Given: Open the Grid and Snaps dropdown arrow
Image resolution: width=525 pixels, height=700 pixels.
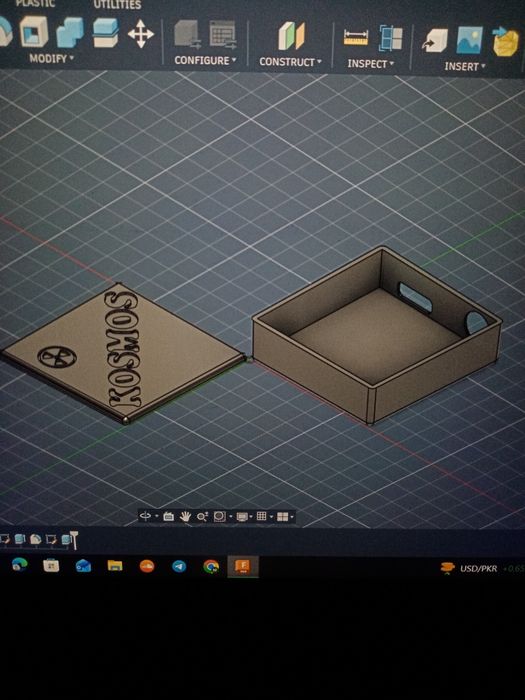Looking at the screenshot, I should coord(271,517).
